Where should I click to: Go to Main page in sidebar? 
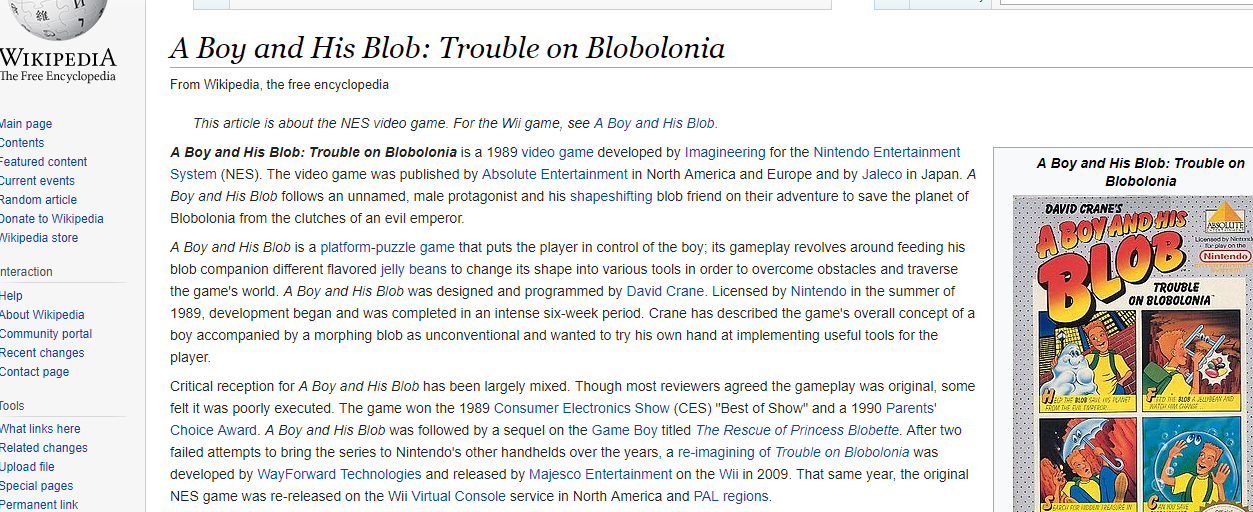pos(26,124)
